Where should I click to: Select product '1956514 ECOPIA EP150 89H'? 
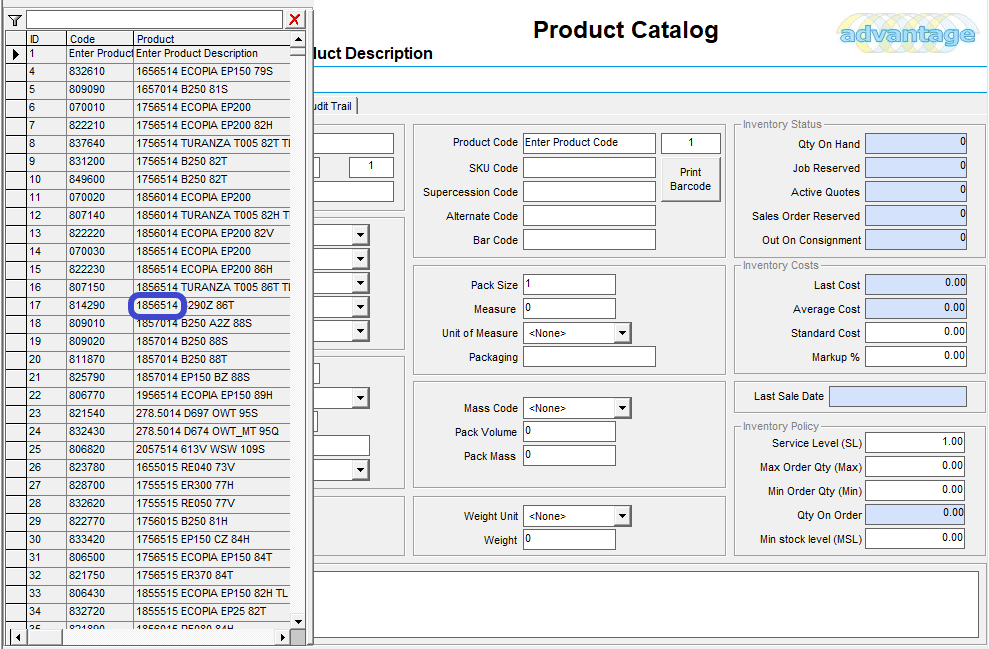tap(212, 395)
